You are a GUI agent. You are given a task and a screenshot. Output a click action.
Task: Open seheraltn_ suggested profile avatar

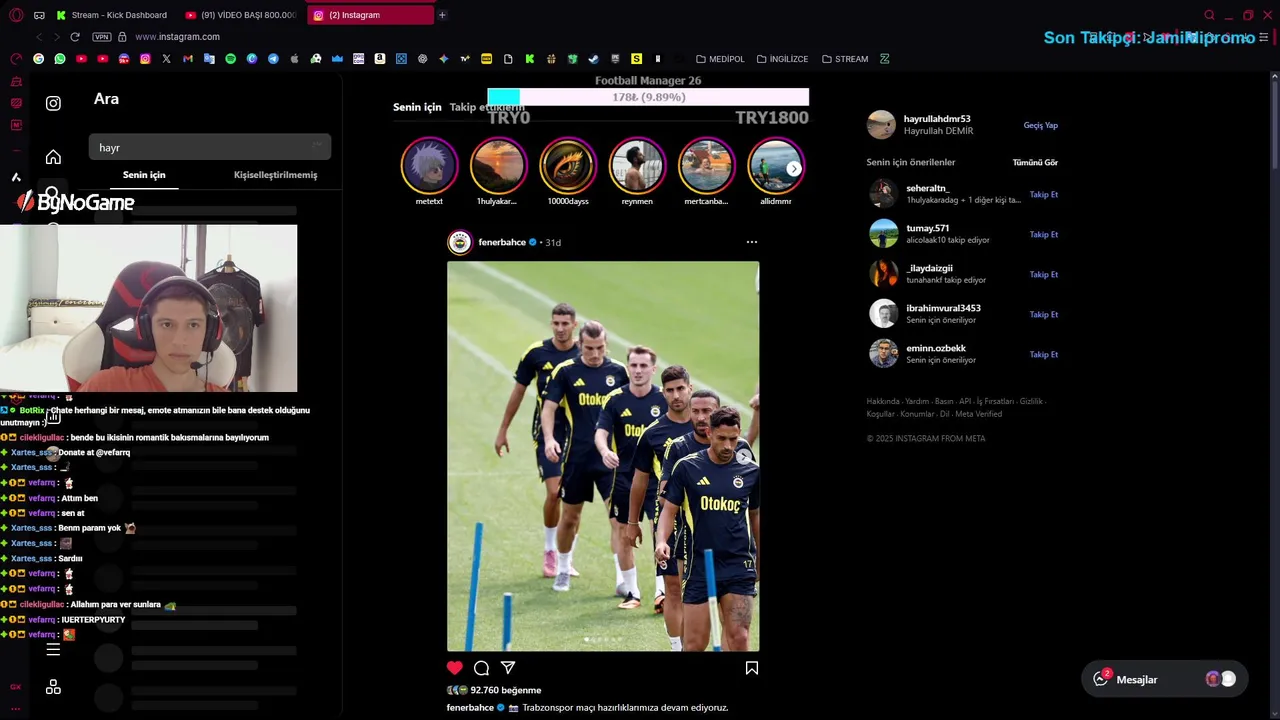[883, 194]
